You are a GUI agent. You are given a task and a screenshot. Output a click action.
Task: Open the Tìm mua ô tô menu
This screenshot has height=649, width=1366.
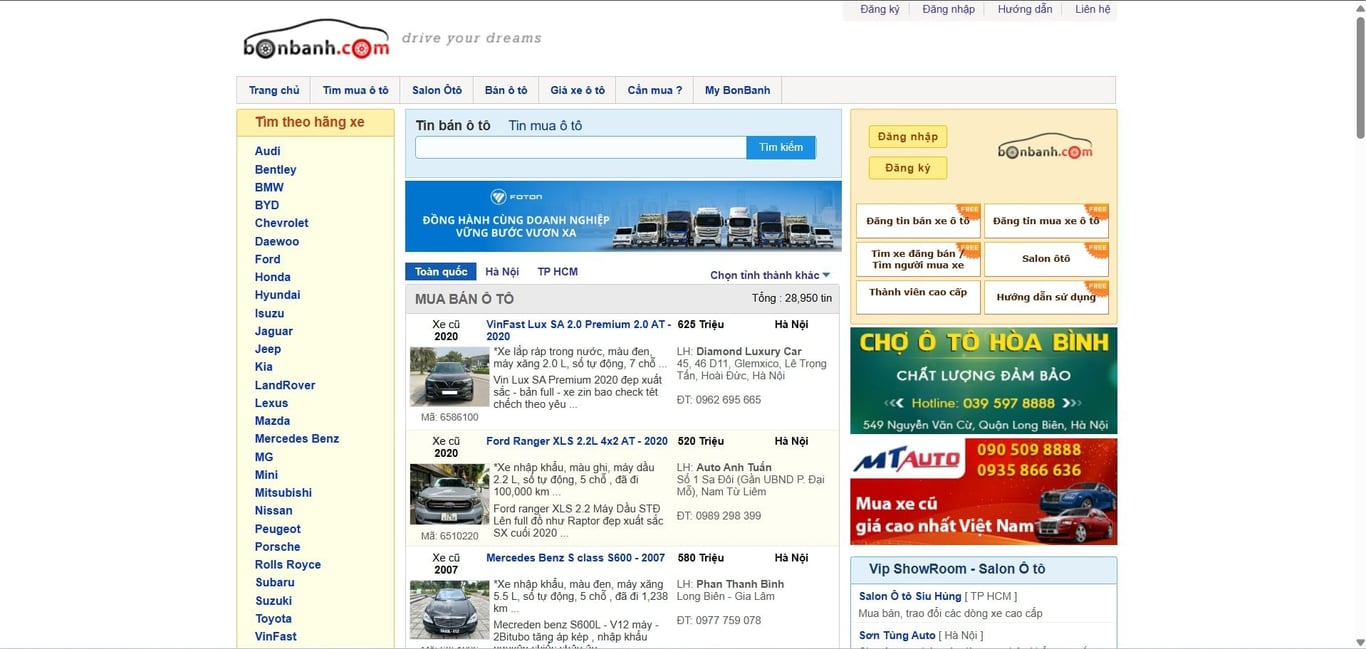coord(355,90)
